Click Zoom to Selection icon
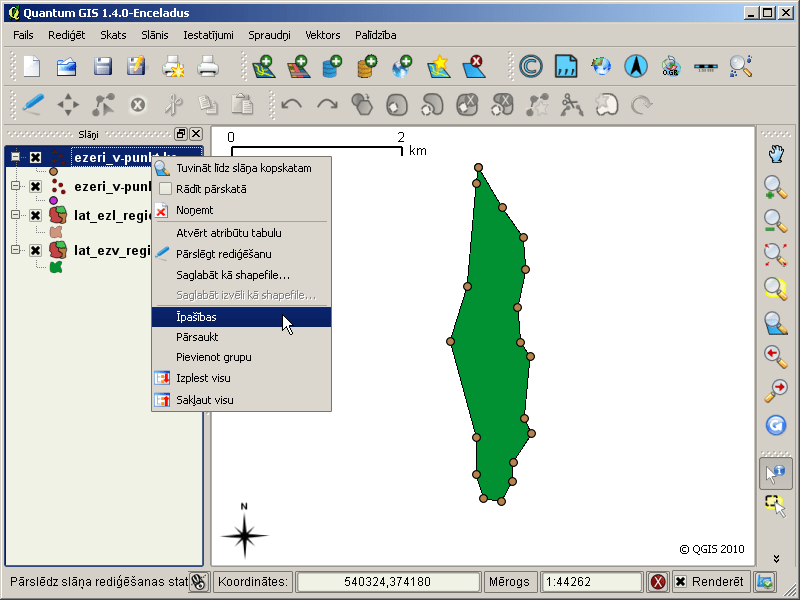 tap(776, 289)
